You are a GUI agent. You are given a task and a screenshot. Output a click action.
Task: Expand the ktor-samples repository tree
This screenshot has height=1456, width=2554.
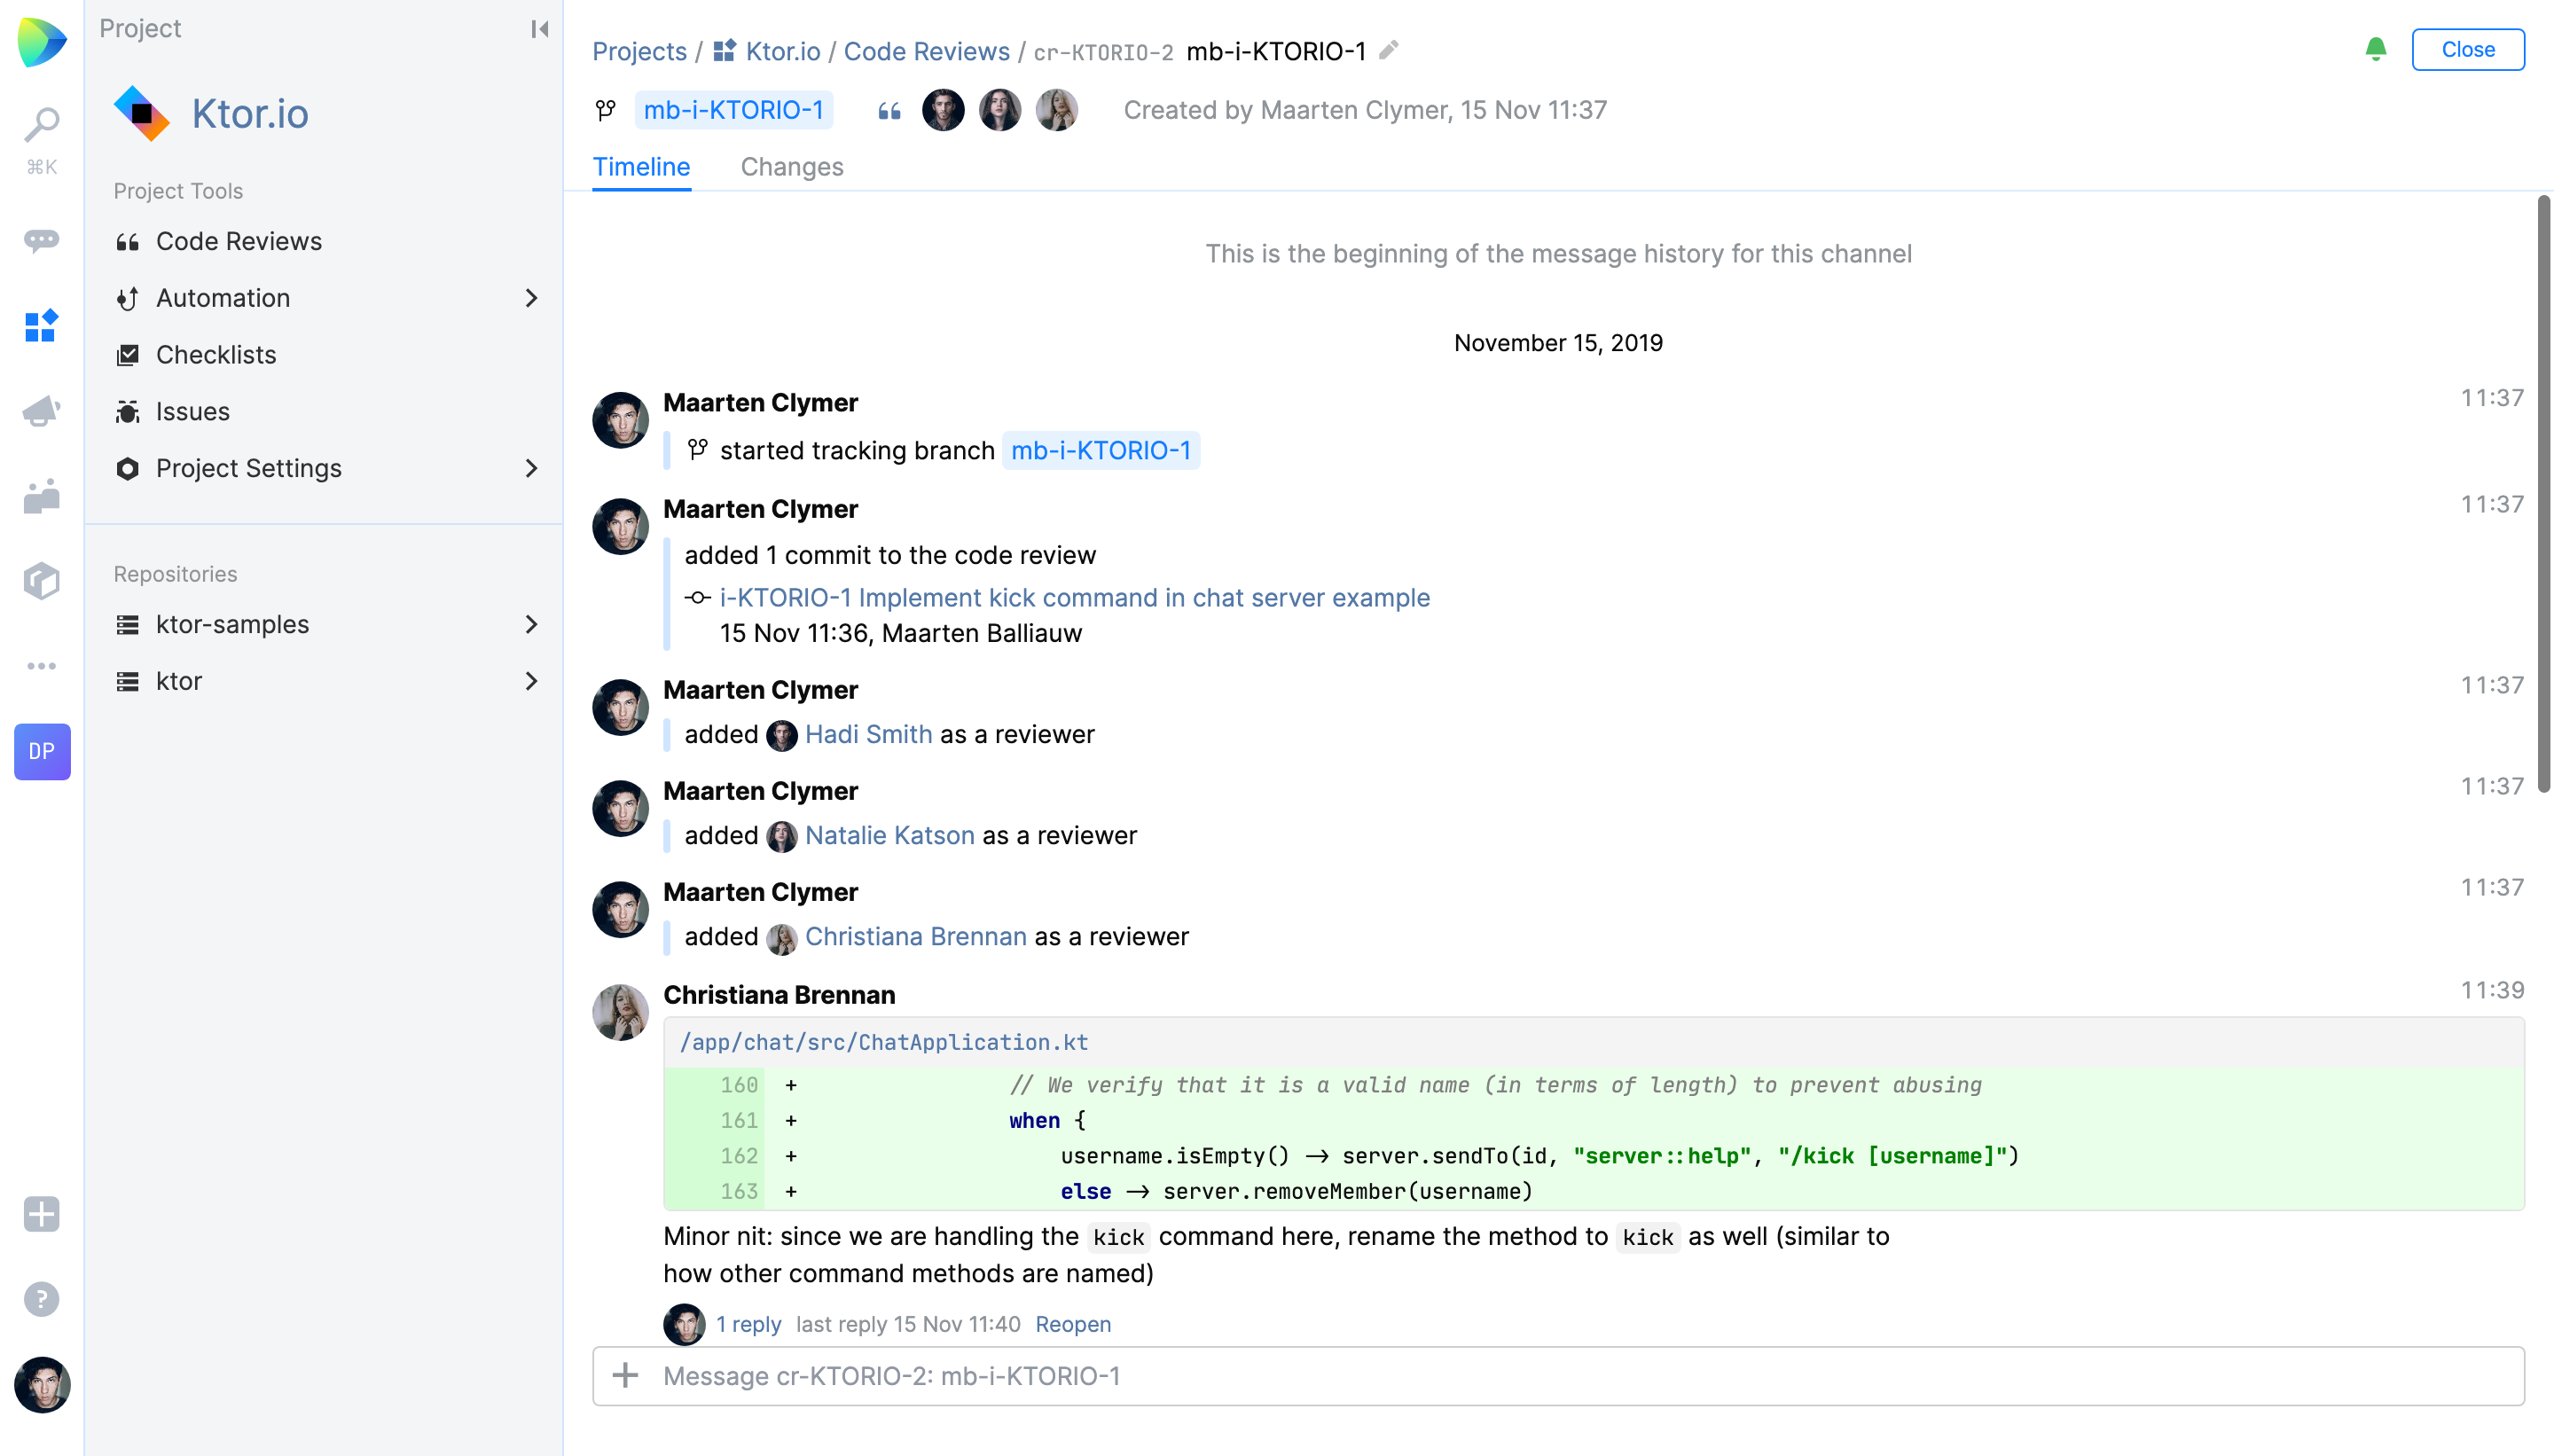(x=529, y=622)
